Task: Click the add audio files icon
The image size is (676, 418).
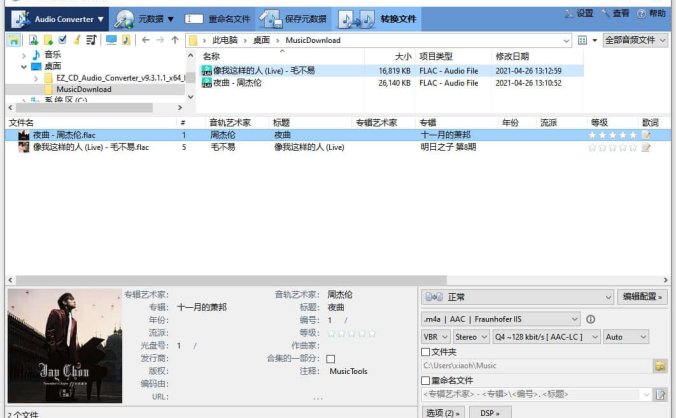Action: (x=34, y=40)
